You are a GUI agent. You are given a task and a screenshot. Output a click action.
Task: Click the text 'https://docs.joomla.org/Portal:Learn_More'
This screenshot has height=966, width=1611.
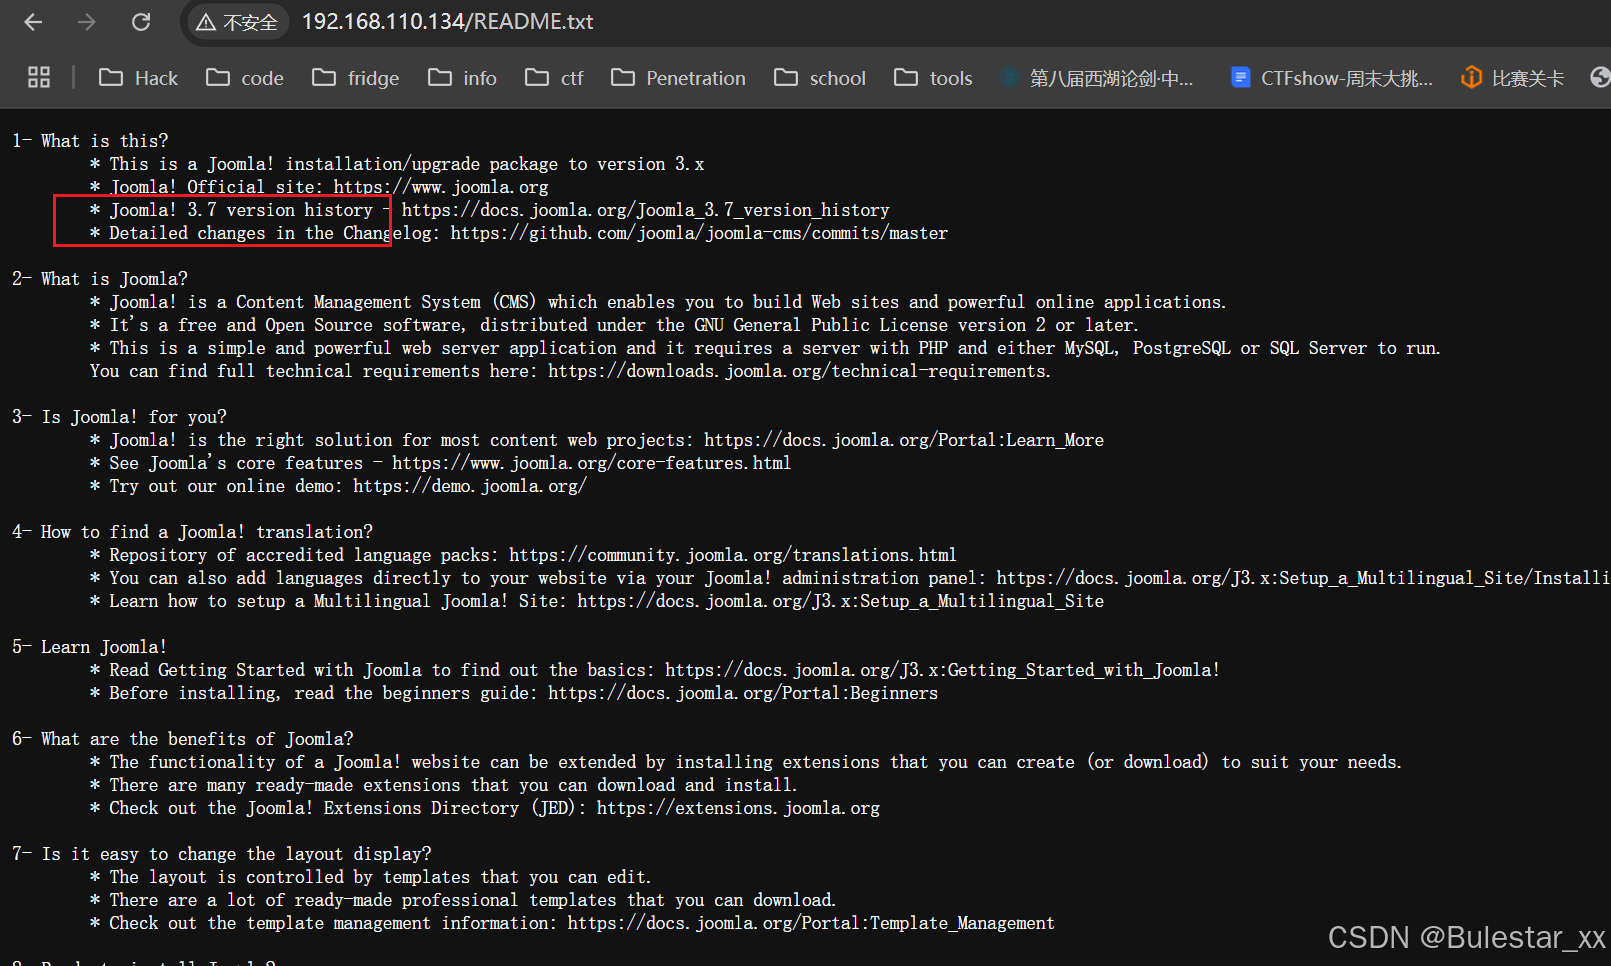tap(904, 440)
